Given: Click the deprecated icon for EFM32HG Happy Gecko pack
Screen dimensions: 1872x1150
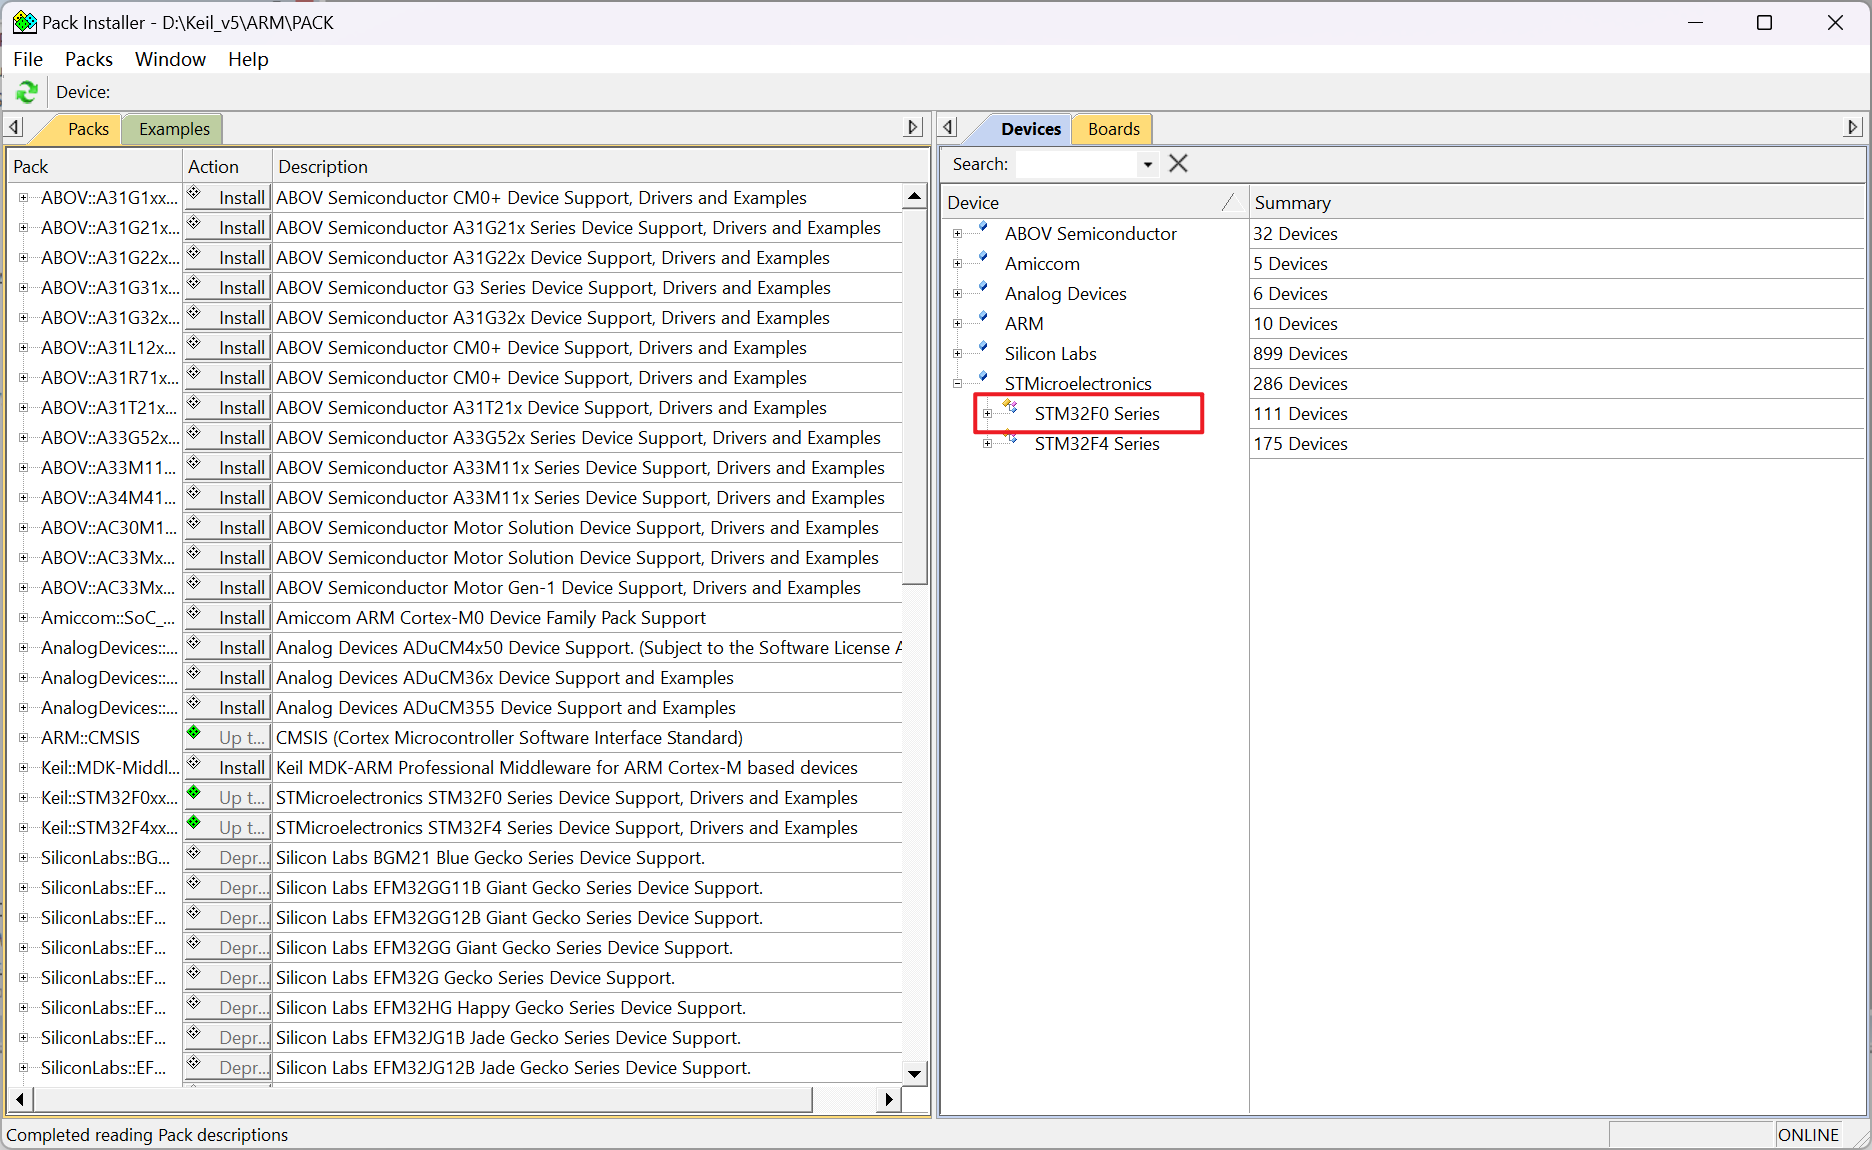Looking at the screenshot, I should pos(194,1003).
